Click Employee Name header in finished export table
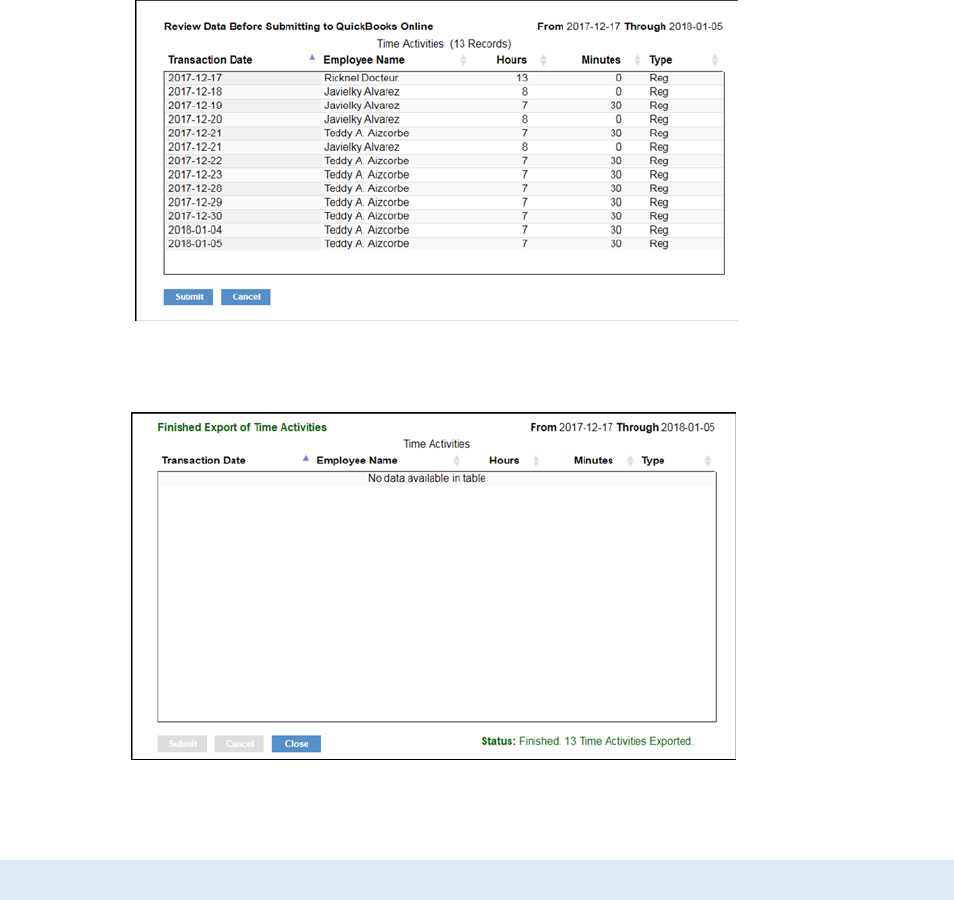This screenshot has width=954, height=900. point(357,461)
